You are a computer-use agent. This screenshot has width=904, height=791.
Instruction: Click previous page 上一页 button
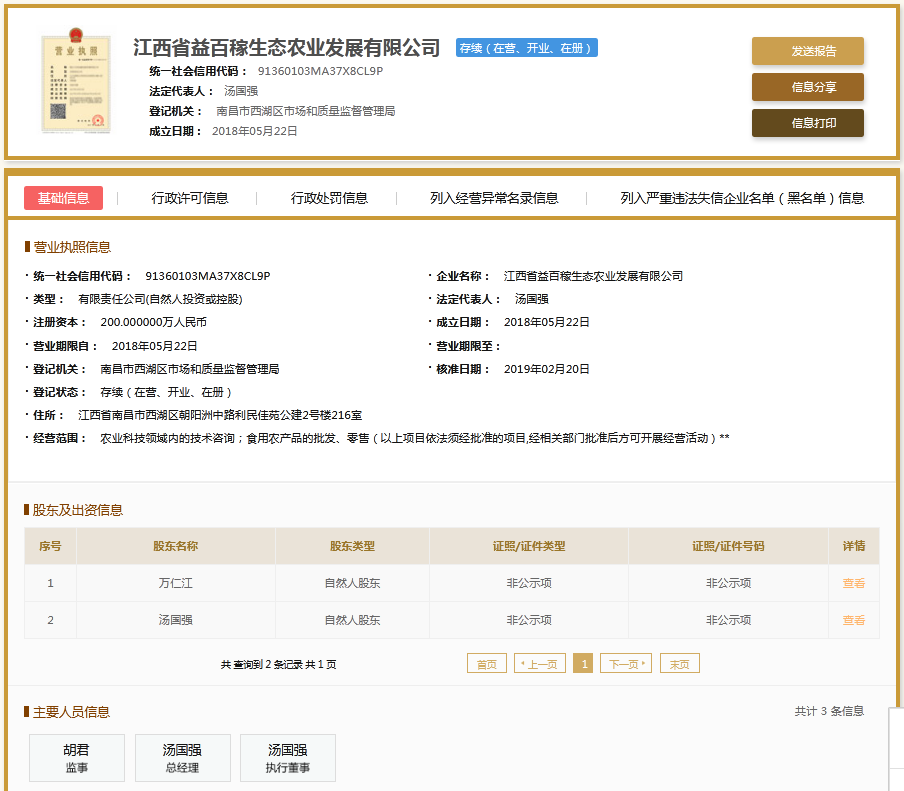pyautogui.click(x=540, y=664)
